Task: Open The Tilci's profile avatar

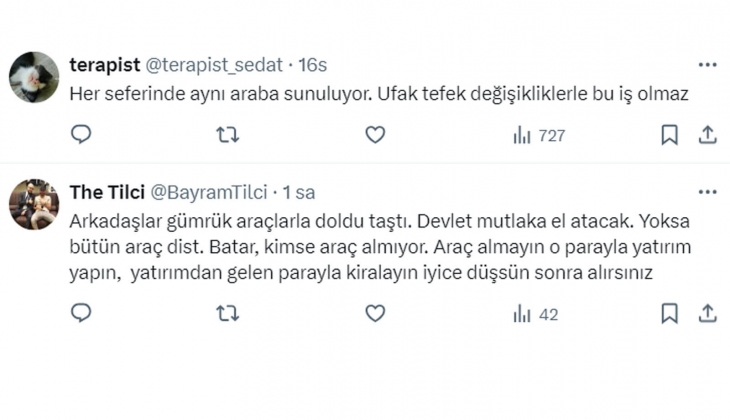Action: (x=34, y=204)
